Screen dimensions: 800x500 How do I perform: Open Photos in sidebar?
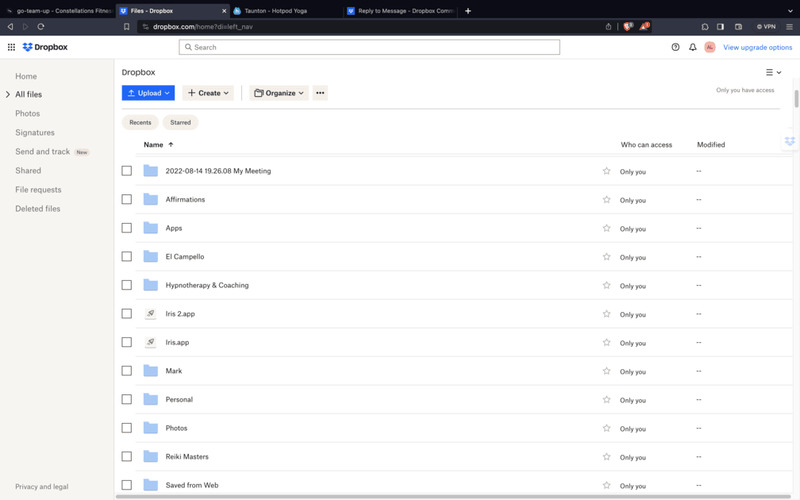28,113
